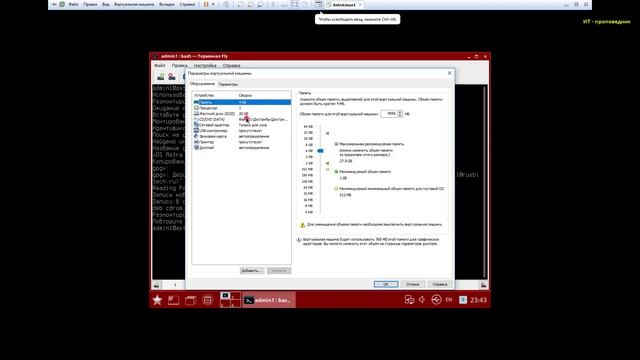Select the Принтер device row
The image size is (640, 360).
click(x=242, y=142)
